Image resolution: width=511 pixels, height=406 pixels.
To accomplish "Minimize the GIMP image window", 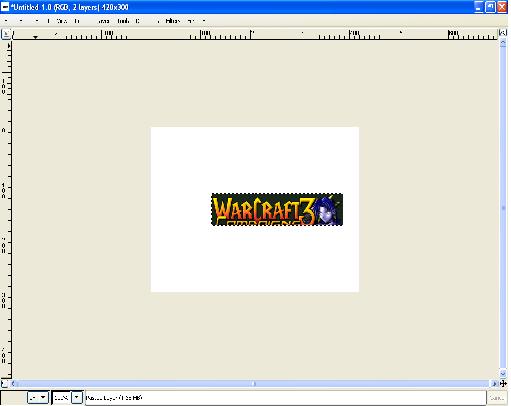I will pos(479,7).
